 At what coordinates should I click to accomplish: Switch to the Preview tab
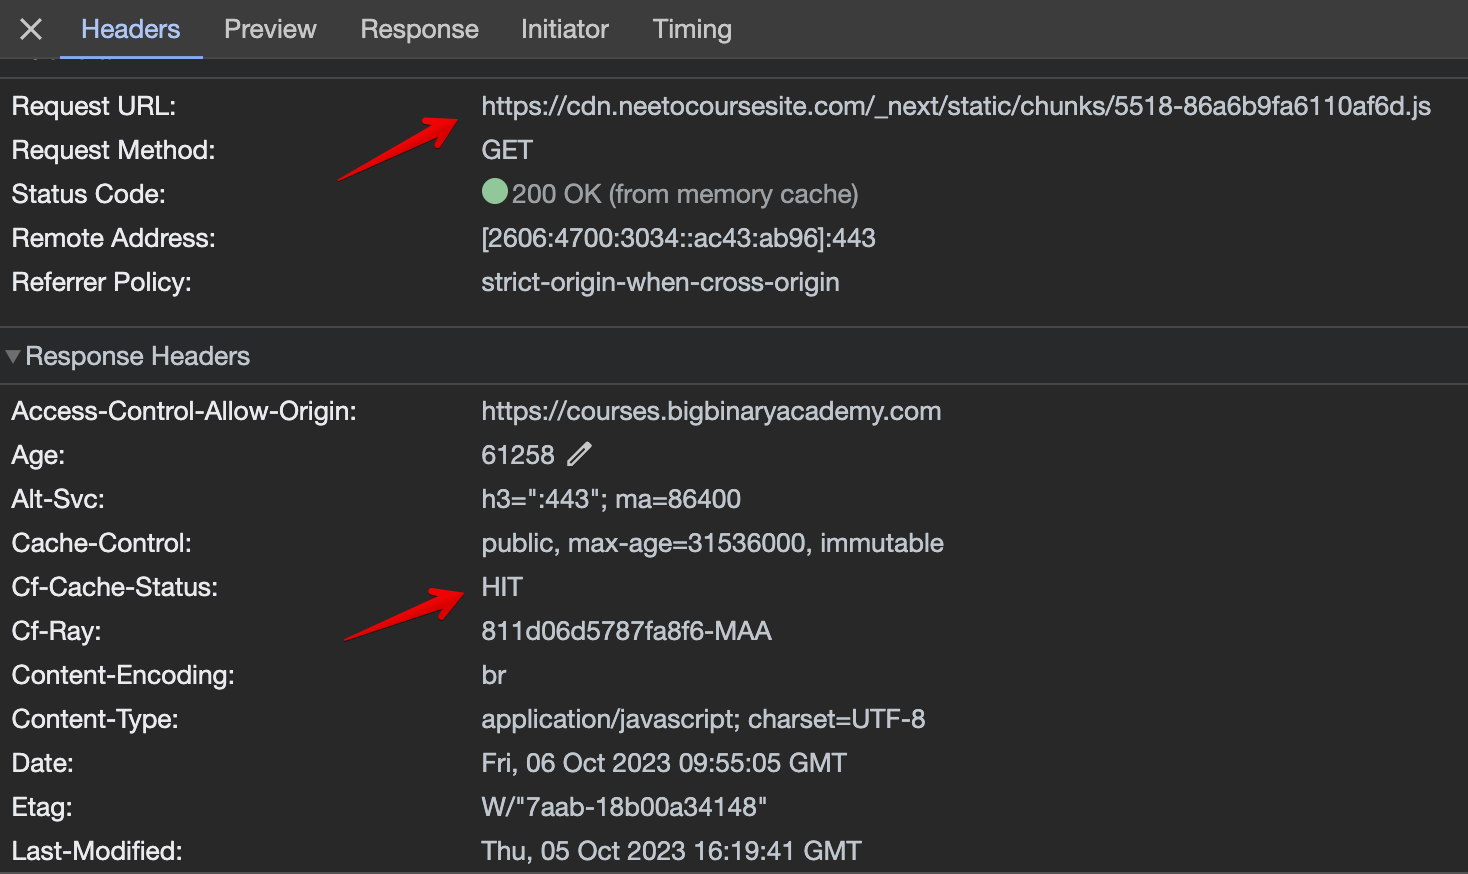[270, 29]
